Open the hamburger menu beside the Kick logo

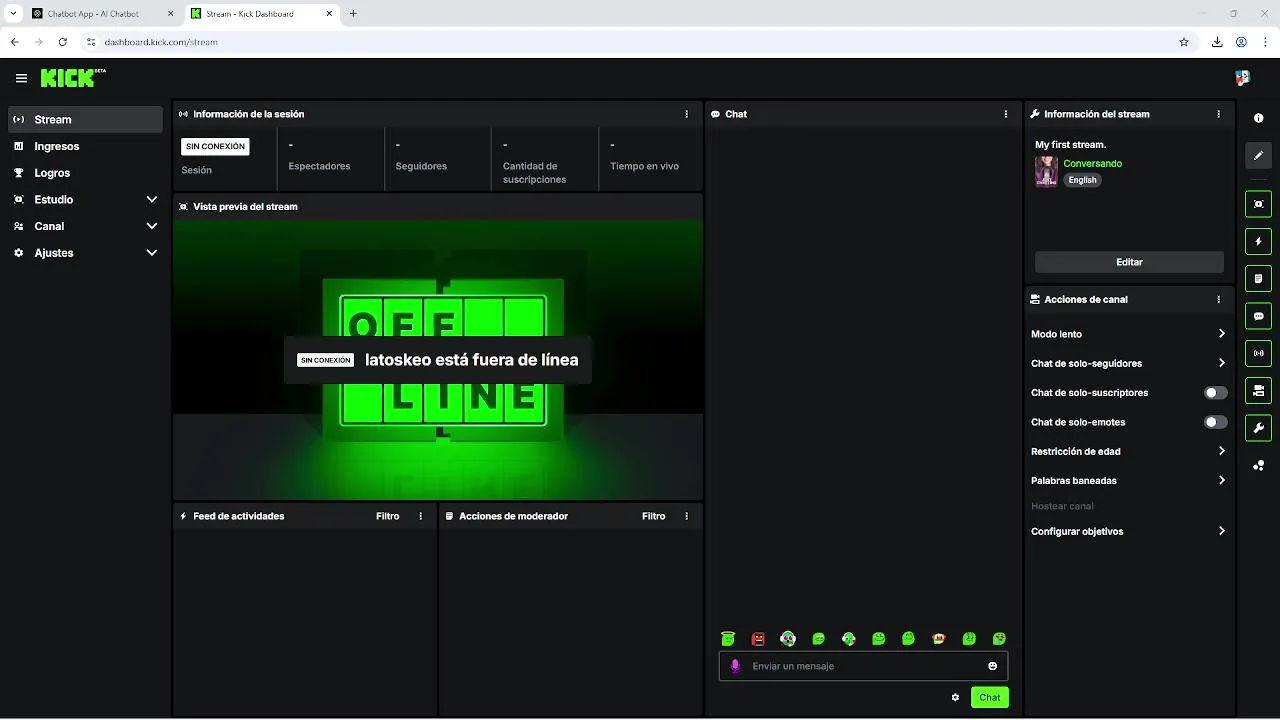(21, 78)
